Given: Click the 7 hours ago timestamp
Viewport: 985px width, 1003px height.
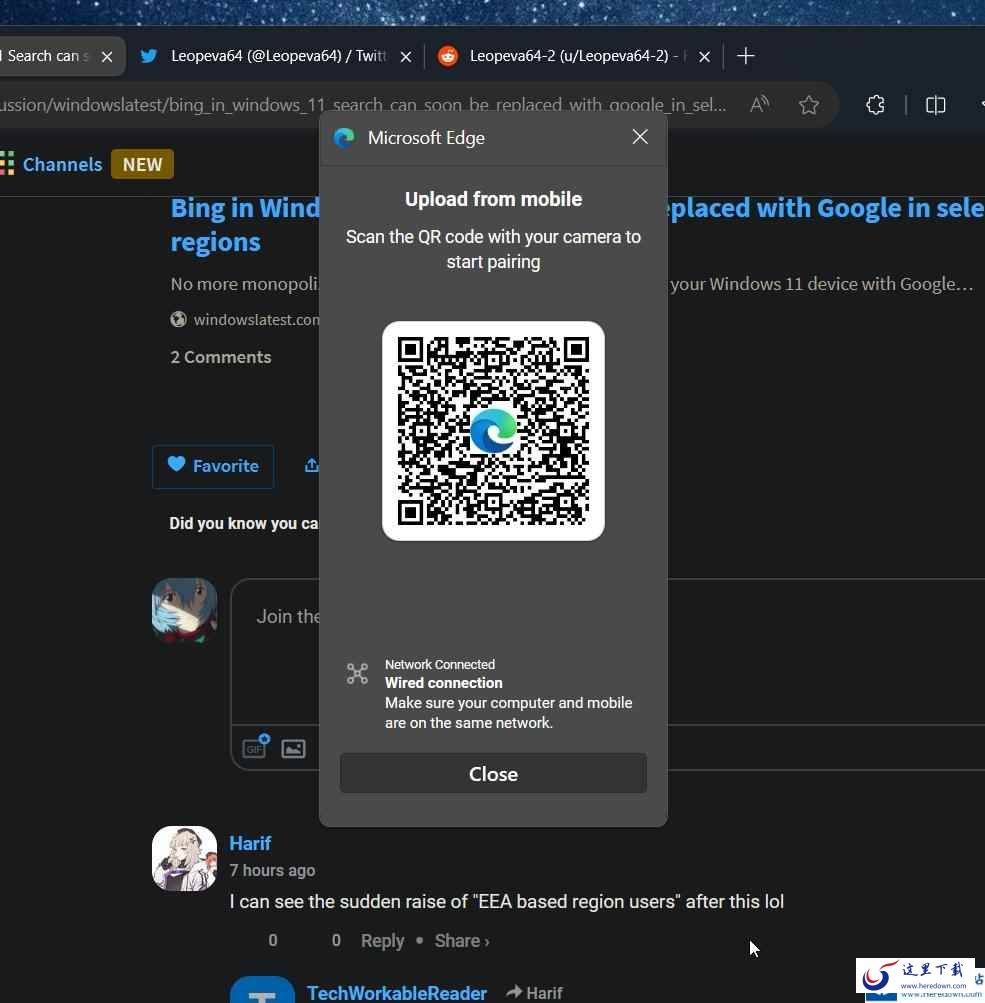Looking at the screenshot, I should click(x=272, y=871).
